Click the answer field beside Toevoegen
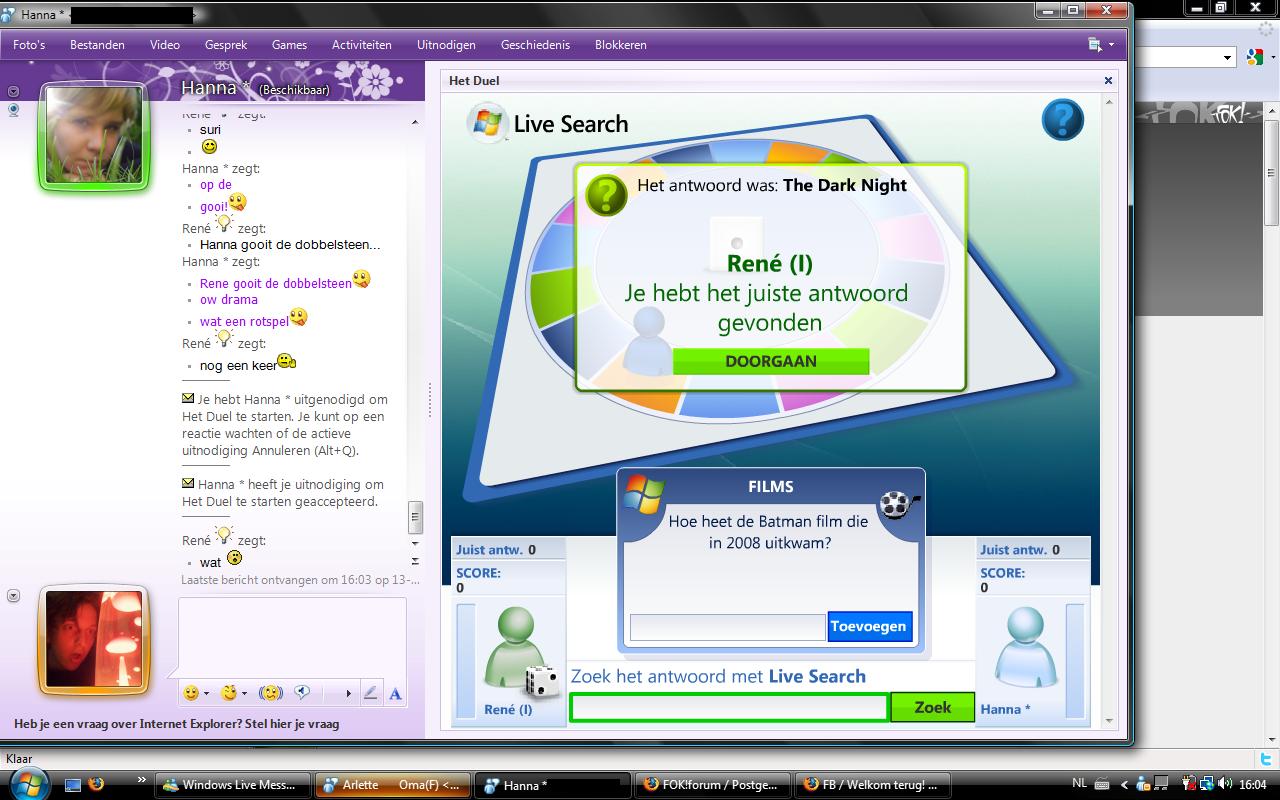 (x=727, y=627)
